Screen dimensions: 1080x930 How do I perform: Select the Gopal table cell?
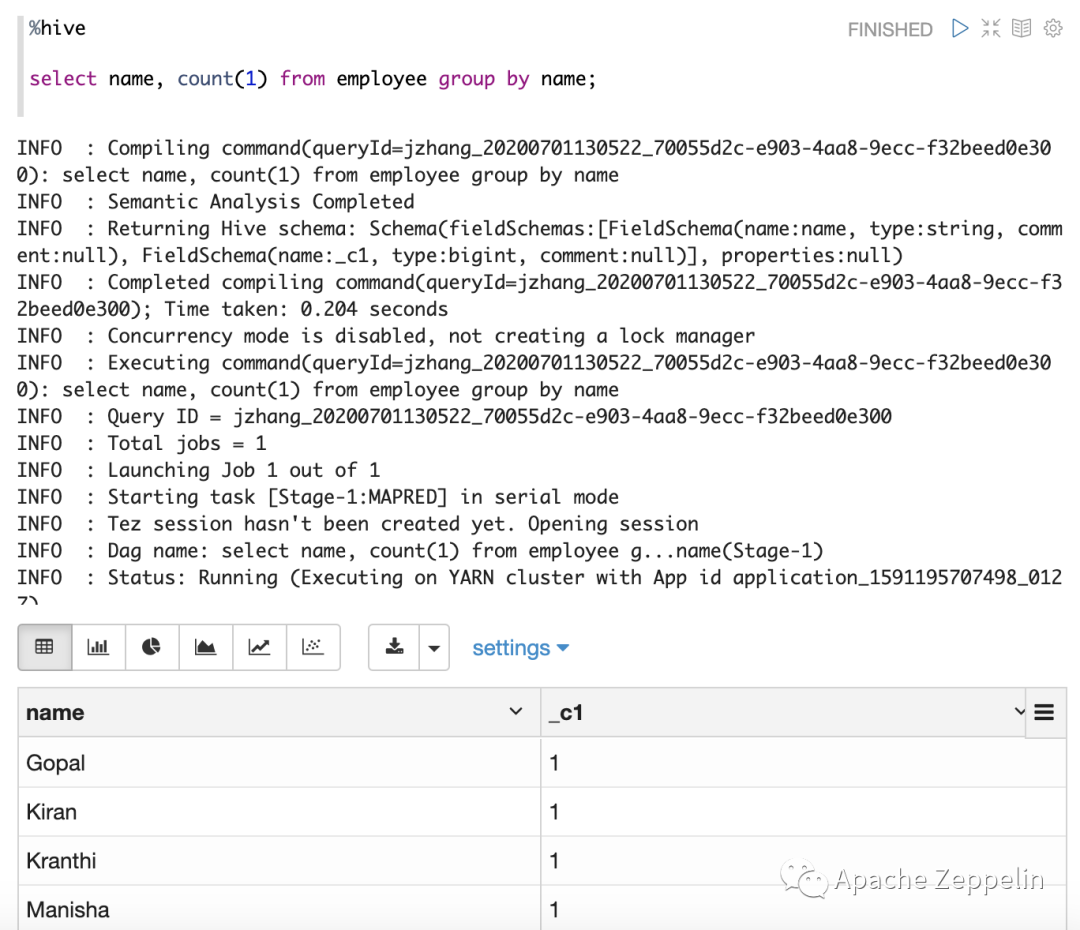pos(56,763)
